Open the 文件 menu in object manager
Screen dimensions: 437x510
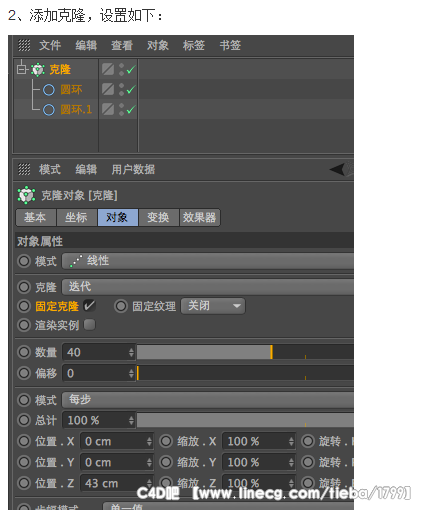coord(50,45)
